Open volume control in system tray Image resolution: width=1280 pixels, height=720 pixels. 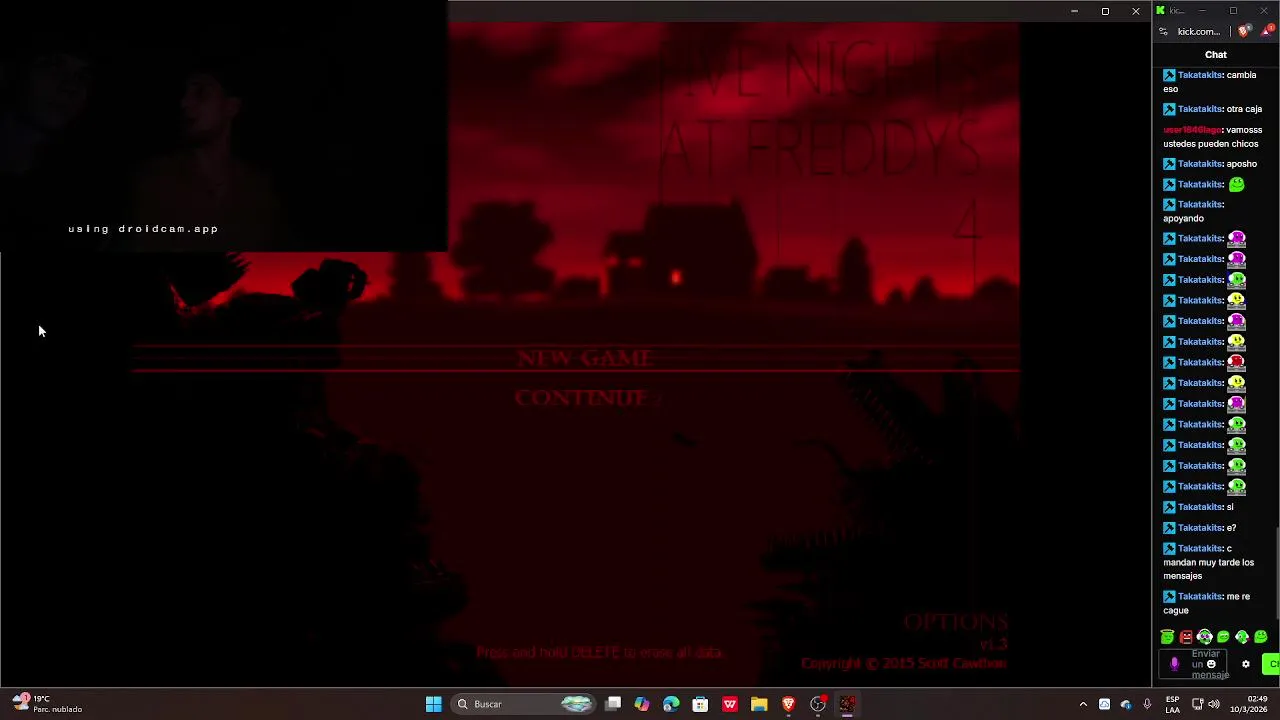pos(1214,704)
